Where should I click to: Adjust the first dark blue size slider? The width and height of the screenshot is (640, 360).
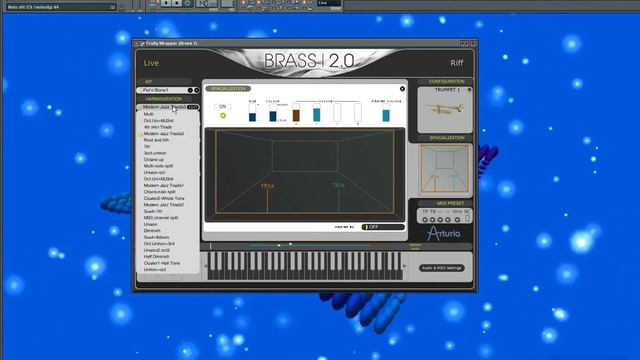[252, 113]
